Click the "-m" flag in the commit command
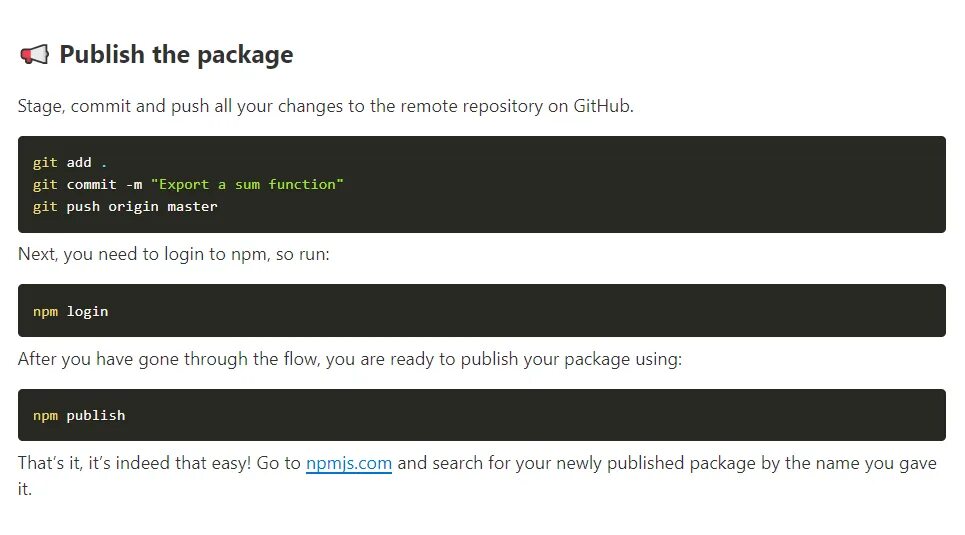The height and width of the screenshot is (535, 965). [133, 185]
